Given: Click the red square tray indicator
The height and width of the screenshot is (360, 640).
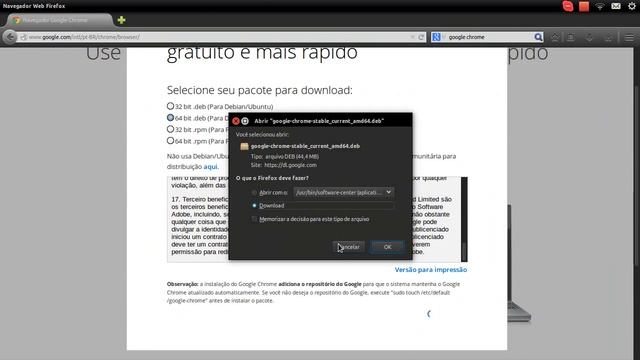Looking at the screenshot, I should pyautogui.click(x=584, y=6).
